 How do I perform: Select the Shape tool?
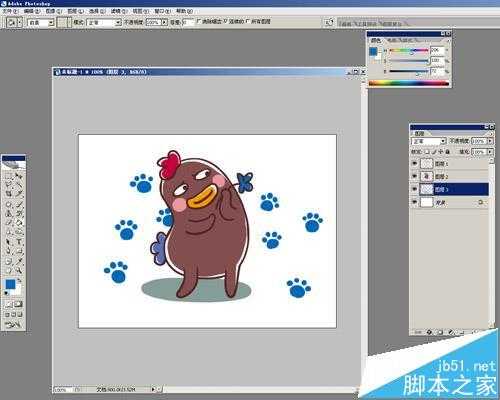tap(18, 251)
